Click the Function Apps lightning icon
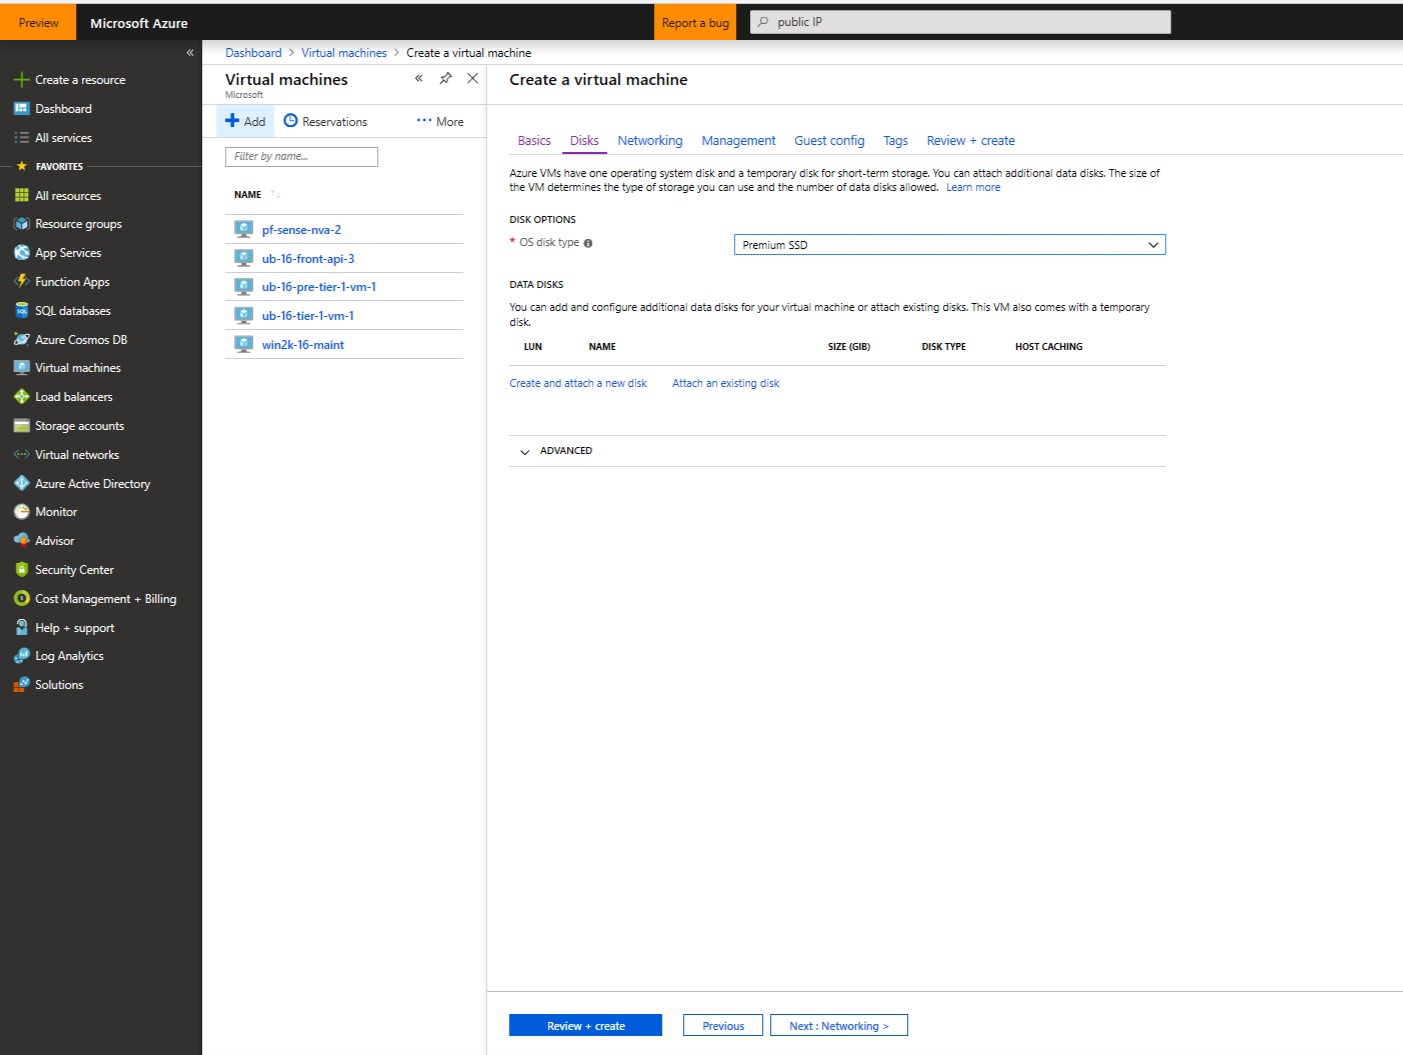 point(21,282)
